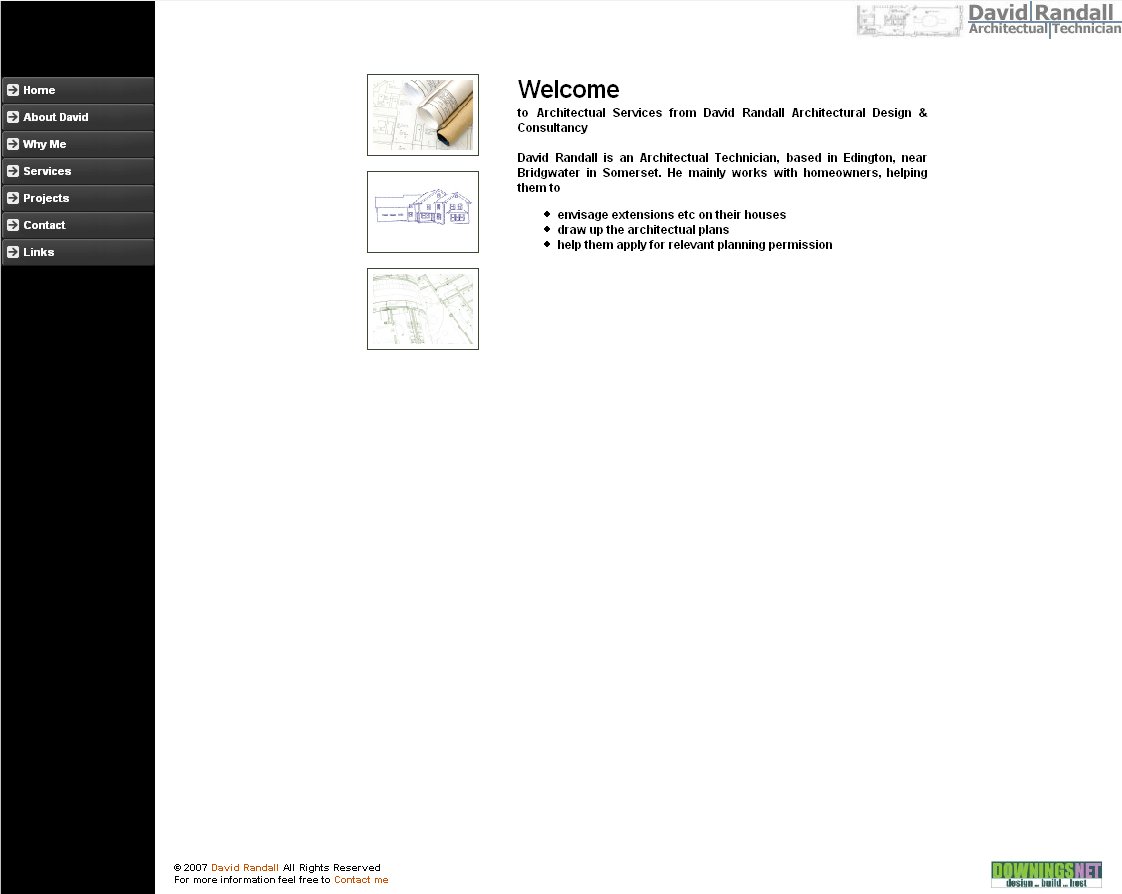The width and height of the screenshot is (1122, 894).
Task: View the curved floor plan thumbnail
Action: [x=423, y=309]
